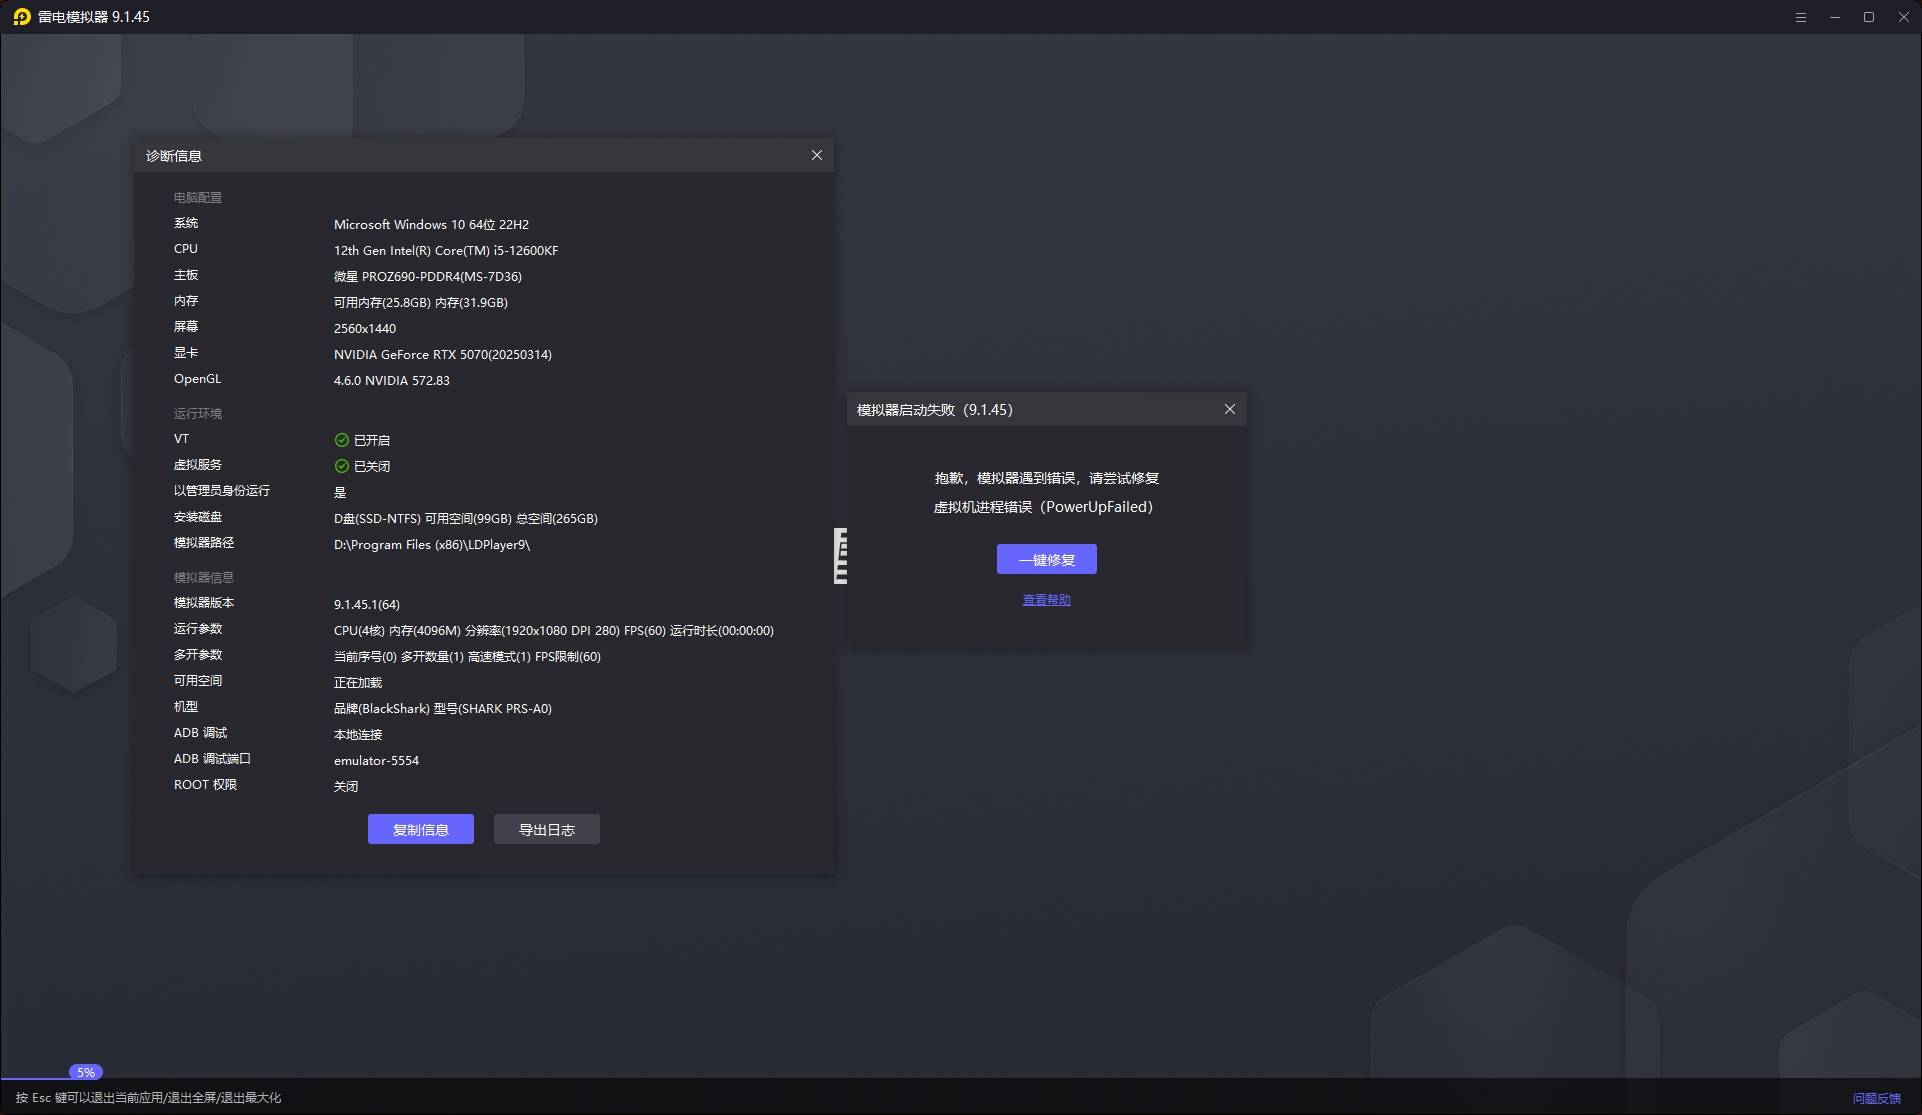The height and width of the screenshot is (1115, 1922).
Task: Click the 5% loading progress indicator
Action: click(x=86, y=1072)
